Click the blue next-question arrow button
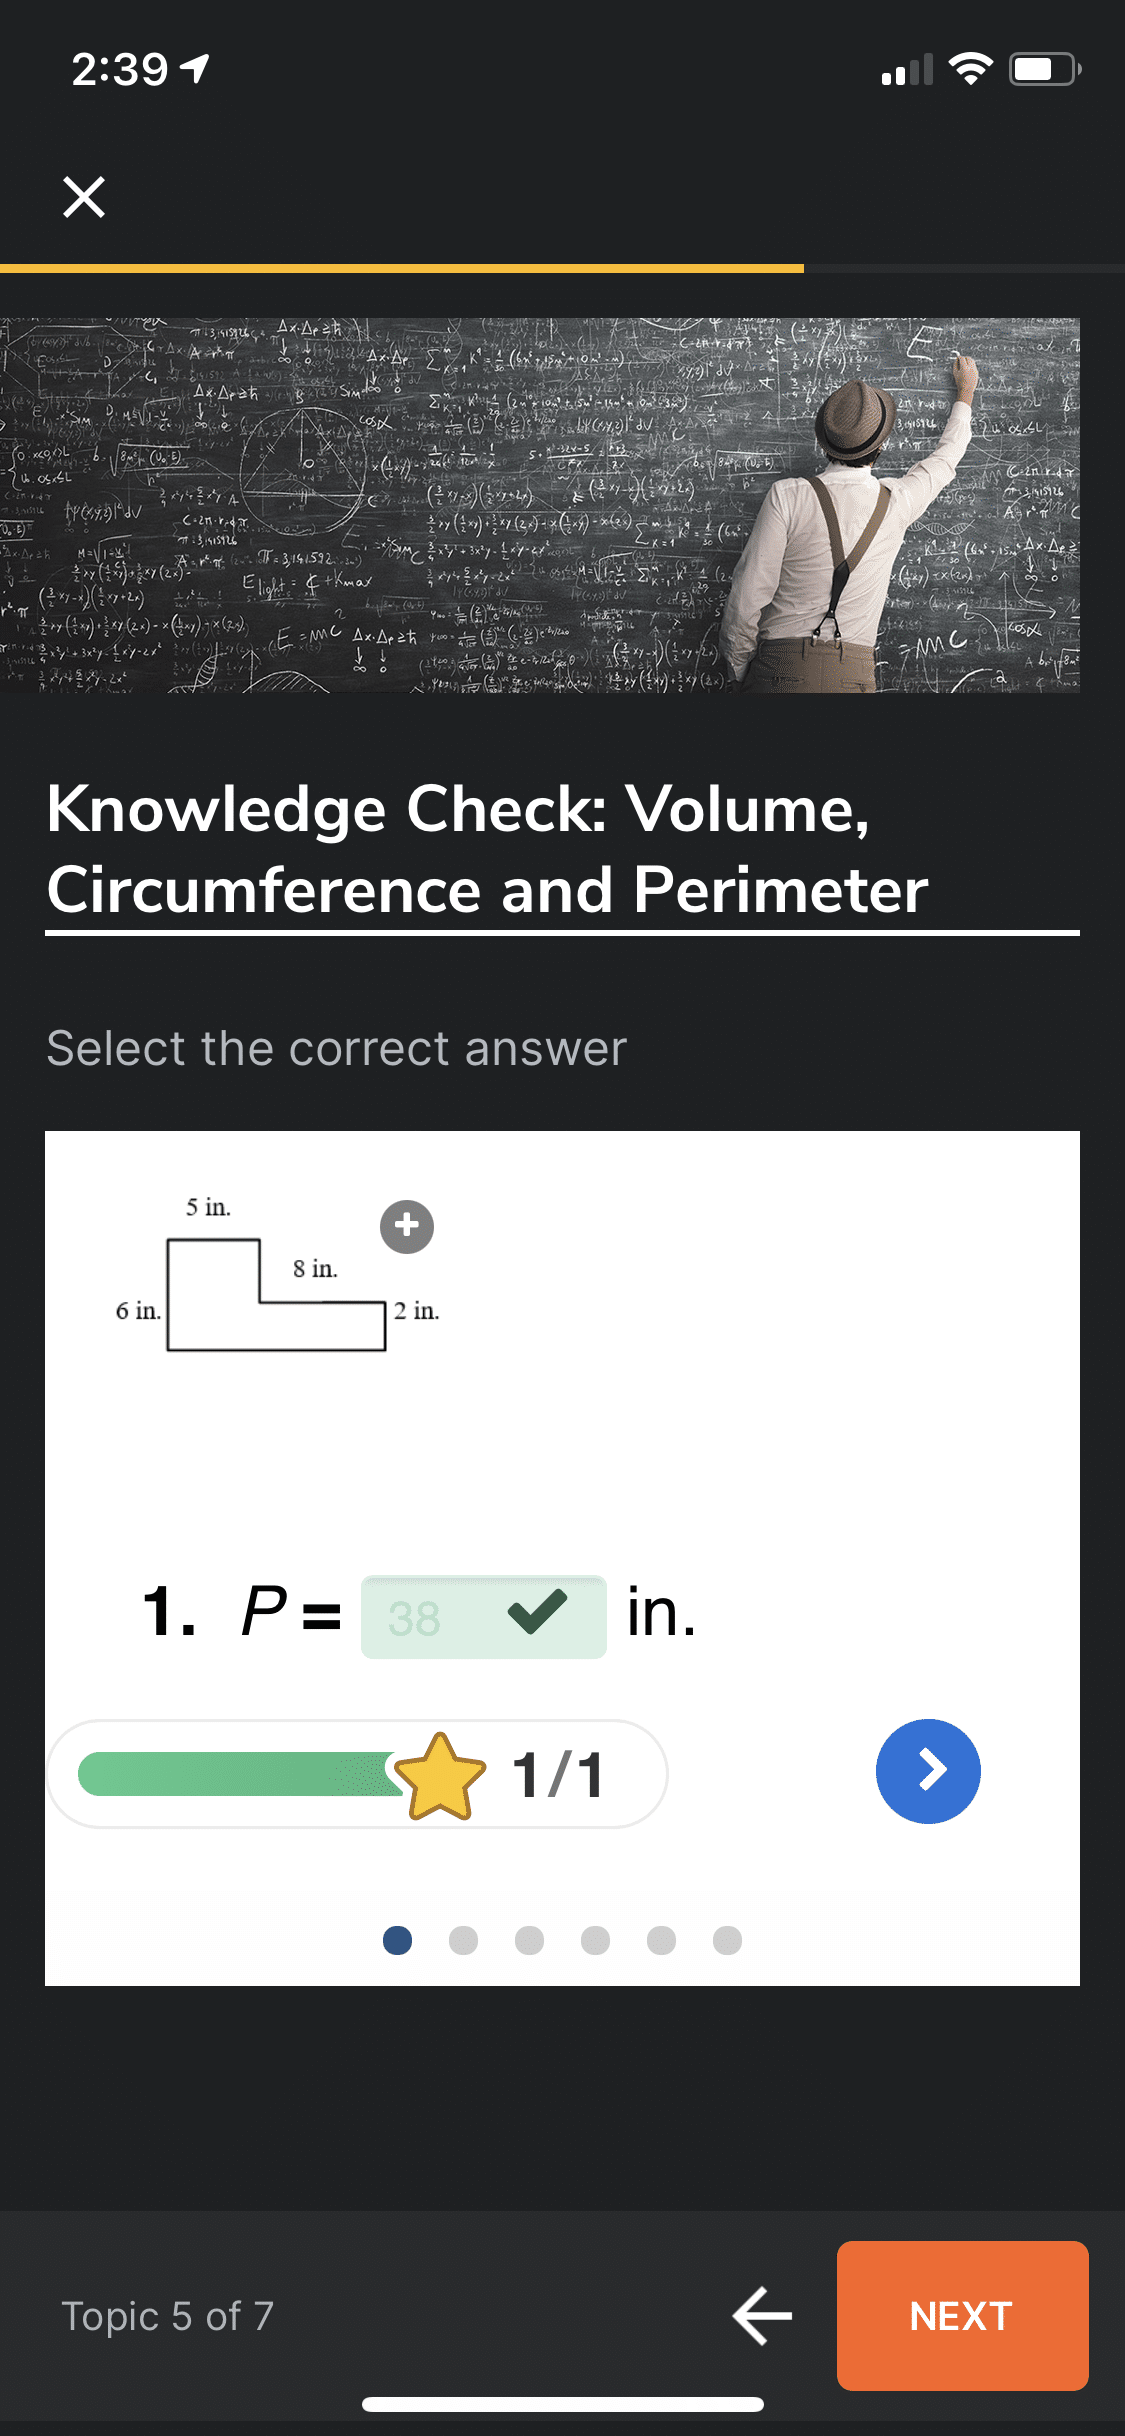This screenshot has width=1125, height=2436. [x=928, y=1771]
